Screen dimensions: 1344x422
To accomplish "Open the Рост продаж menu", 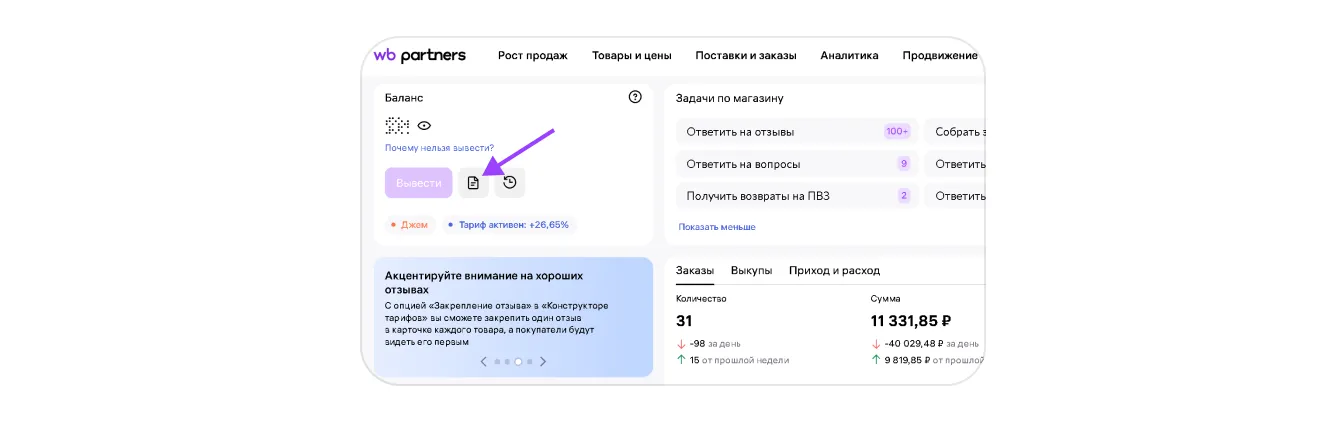I will point(532,56).
